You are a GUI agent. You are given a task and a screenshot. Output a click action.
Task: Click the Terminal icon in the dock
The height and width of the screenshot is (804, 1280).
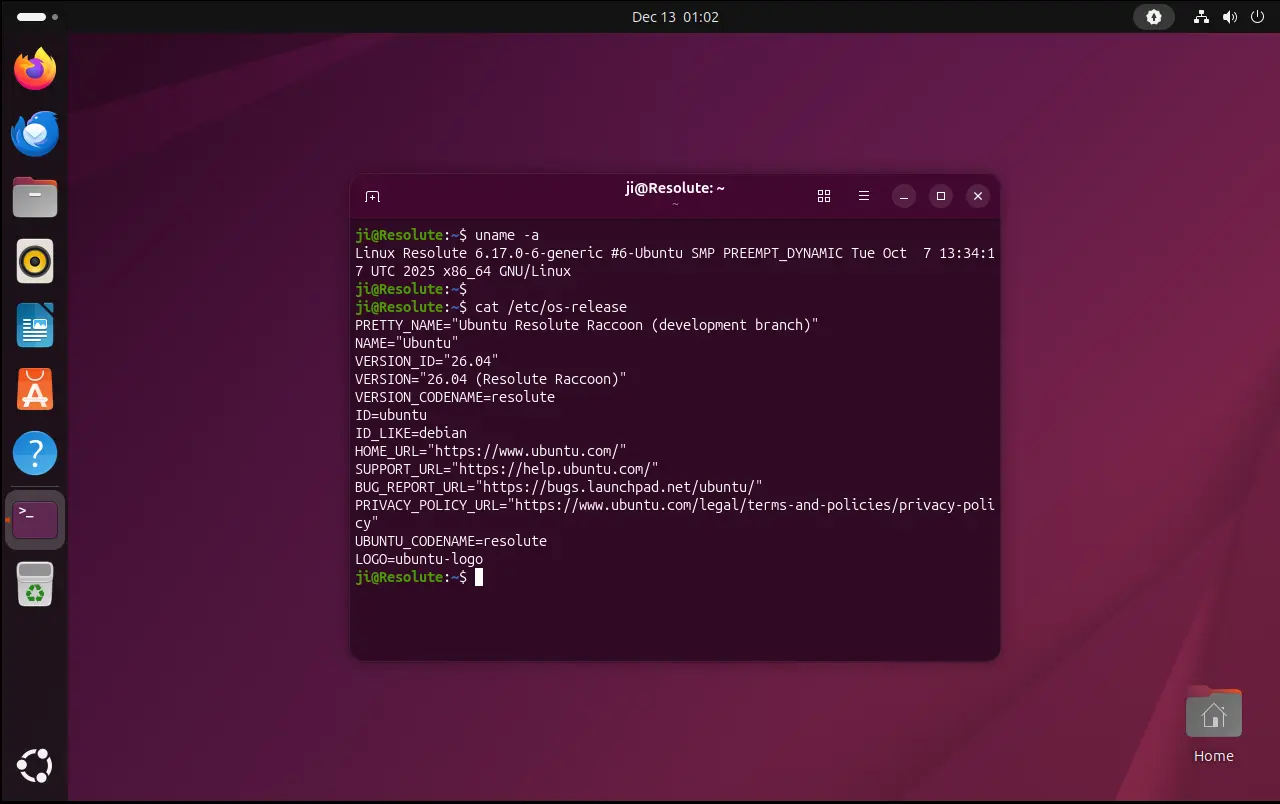click(35, 519)
